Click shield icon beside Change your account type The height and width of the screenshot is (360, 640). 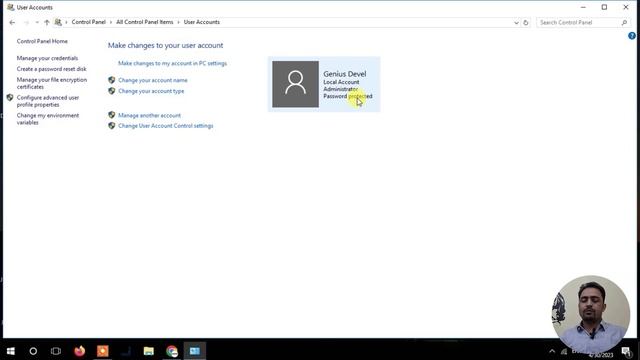click(x=111, y=91)
